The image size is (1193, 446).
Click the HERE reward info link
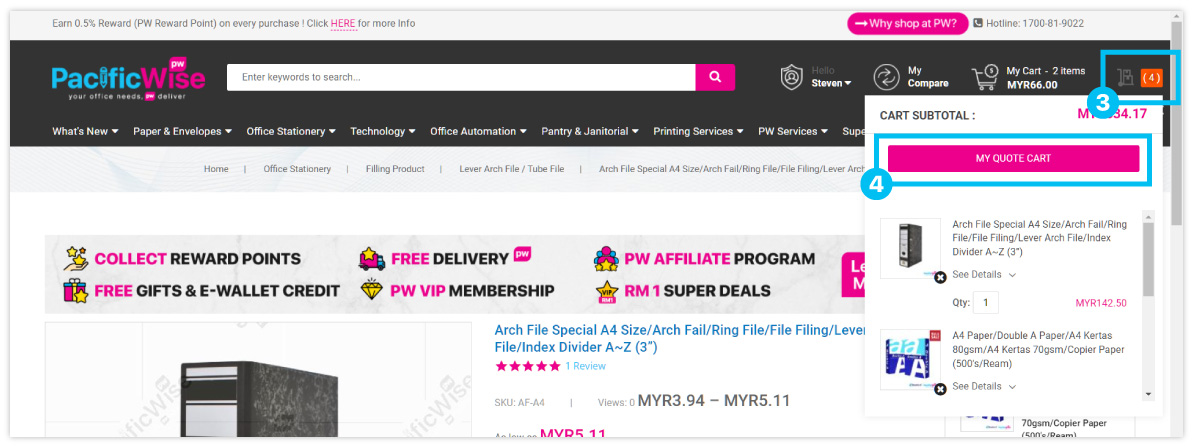[x=343, y=24]
